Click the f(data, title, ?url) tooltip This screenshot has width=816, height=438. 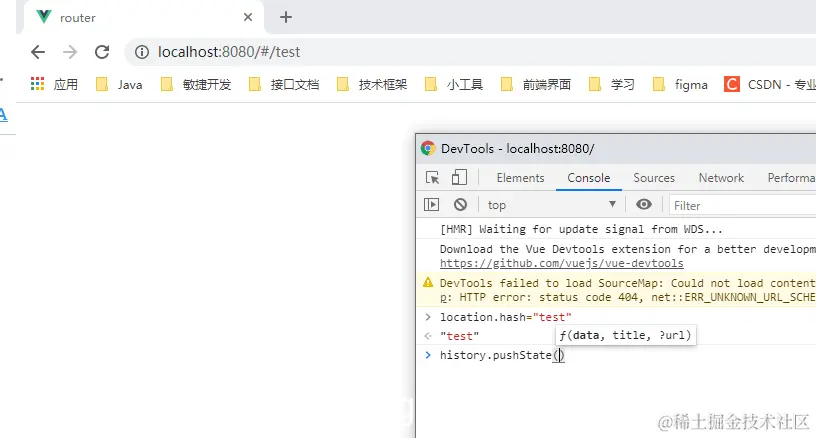tap(626, 335)
